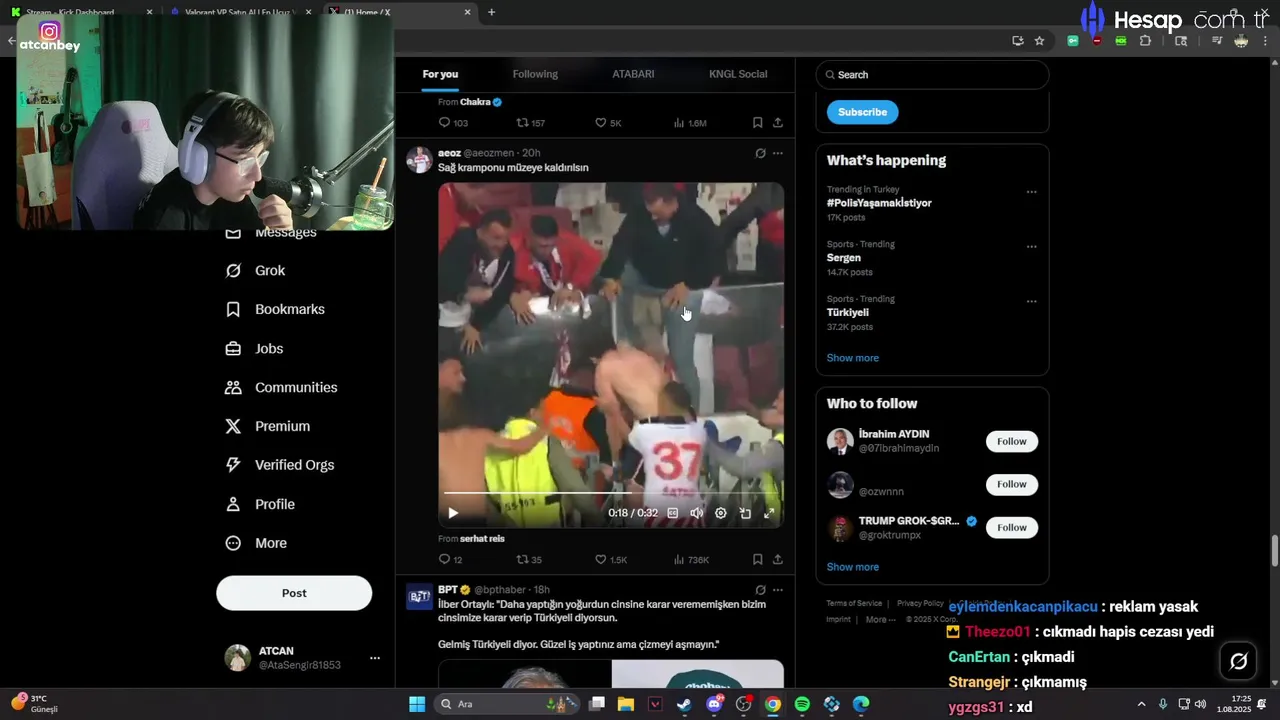The height and width of the screenshot is (720, 1280).
Task: Seek on the video progress bar
Action: (610, 493)
